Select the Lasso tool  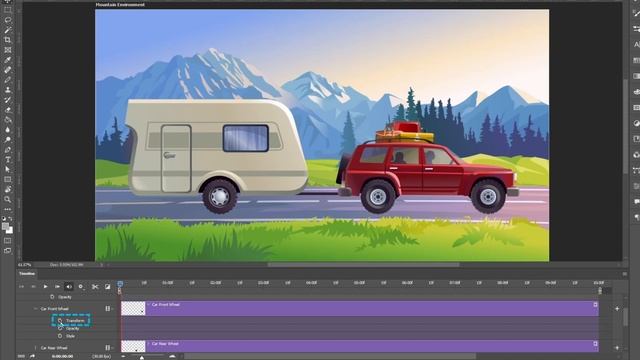coord(7,20)
